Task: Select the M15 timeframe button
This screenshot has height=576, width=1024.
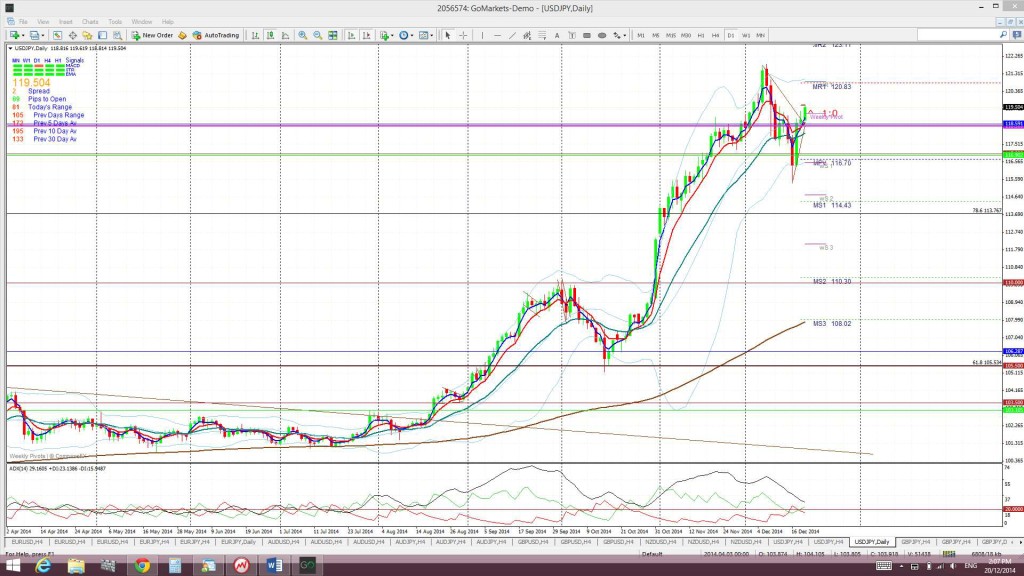Action: (x=671, y=35)
